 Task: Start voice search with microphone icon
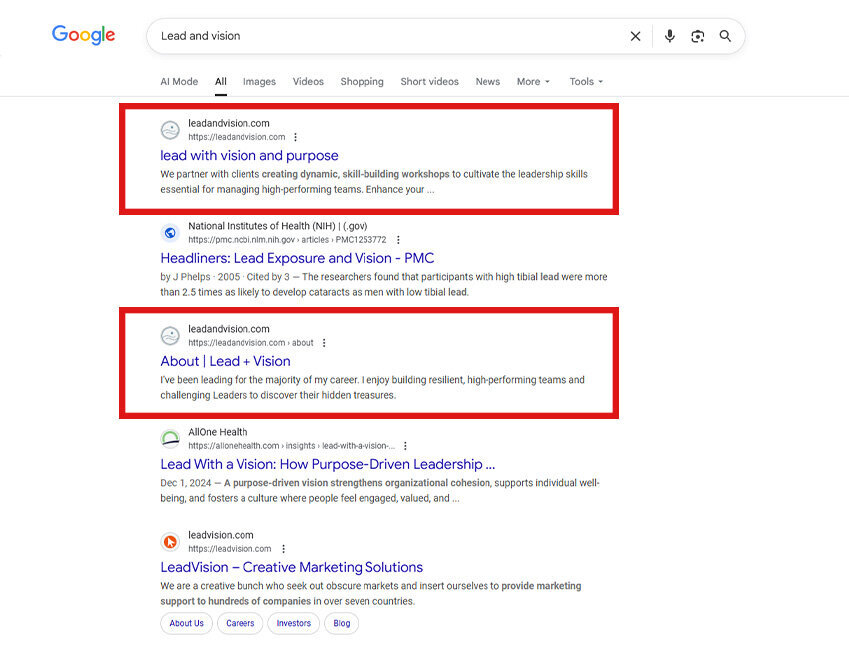point(669,36)
